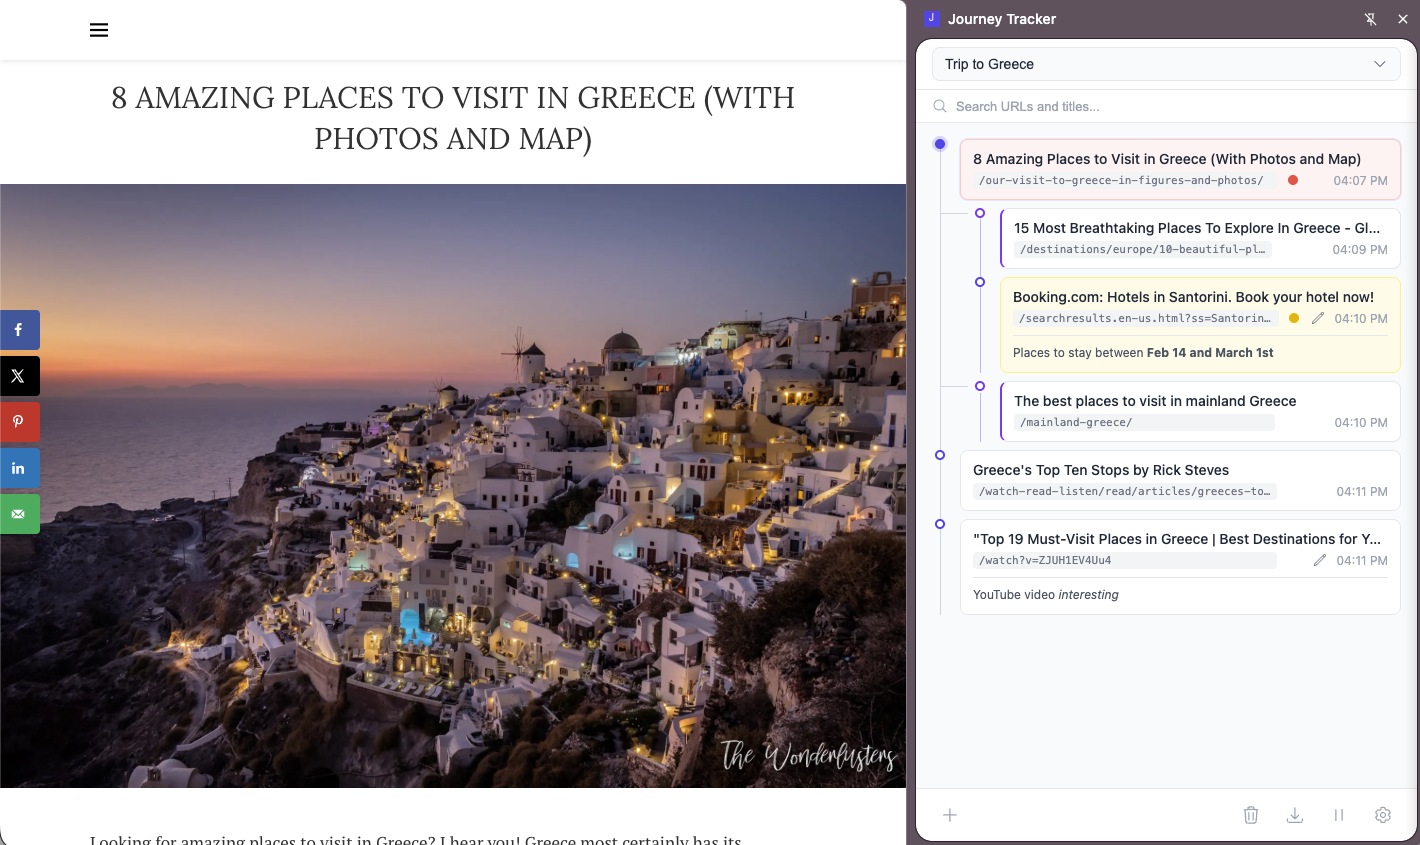Share the article via email icon
The width and height of the screenshot is (1420, 845).
[19, 514]
